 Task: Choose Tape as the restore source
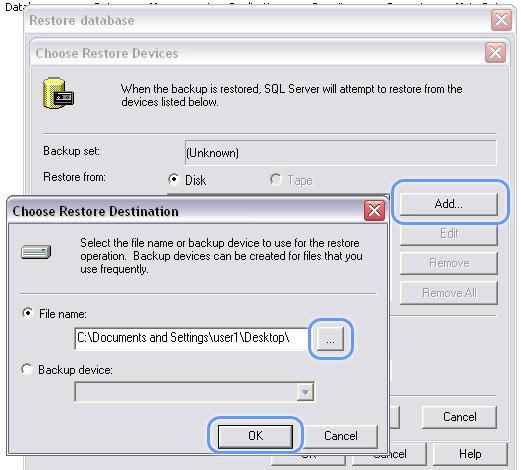[276, 179]
